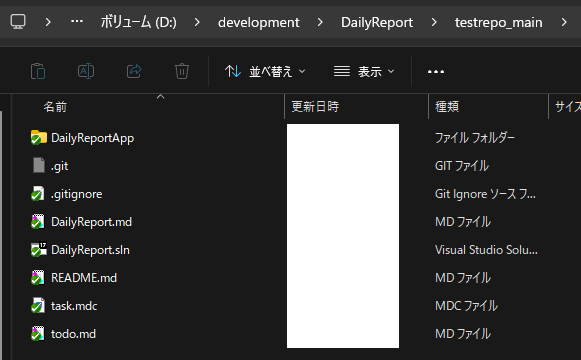581x360 pixels.
Task: Click the Rename toolbar icon
Action: tap(86, 71)
